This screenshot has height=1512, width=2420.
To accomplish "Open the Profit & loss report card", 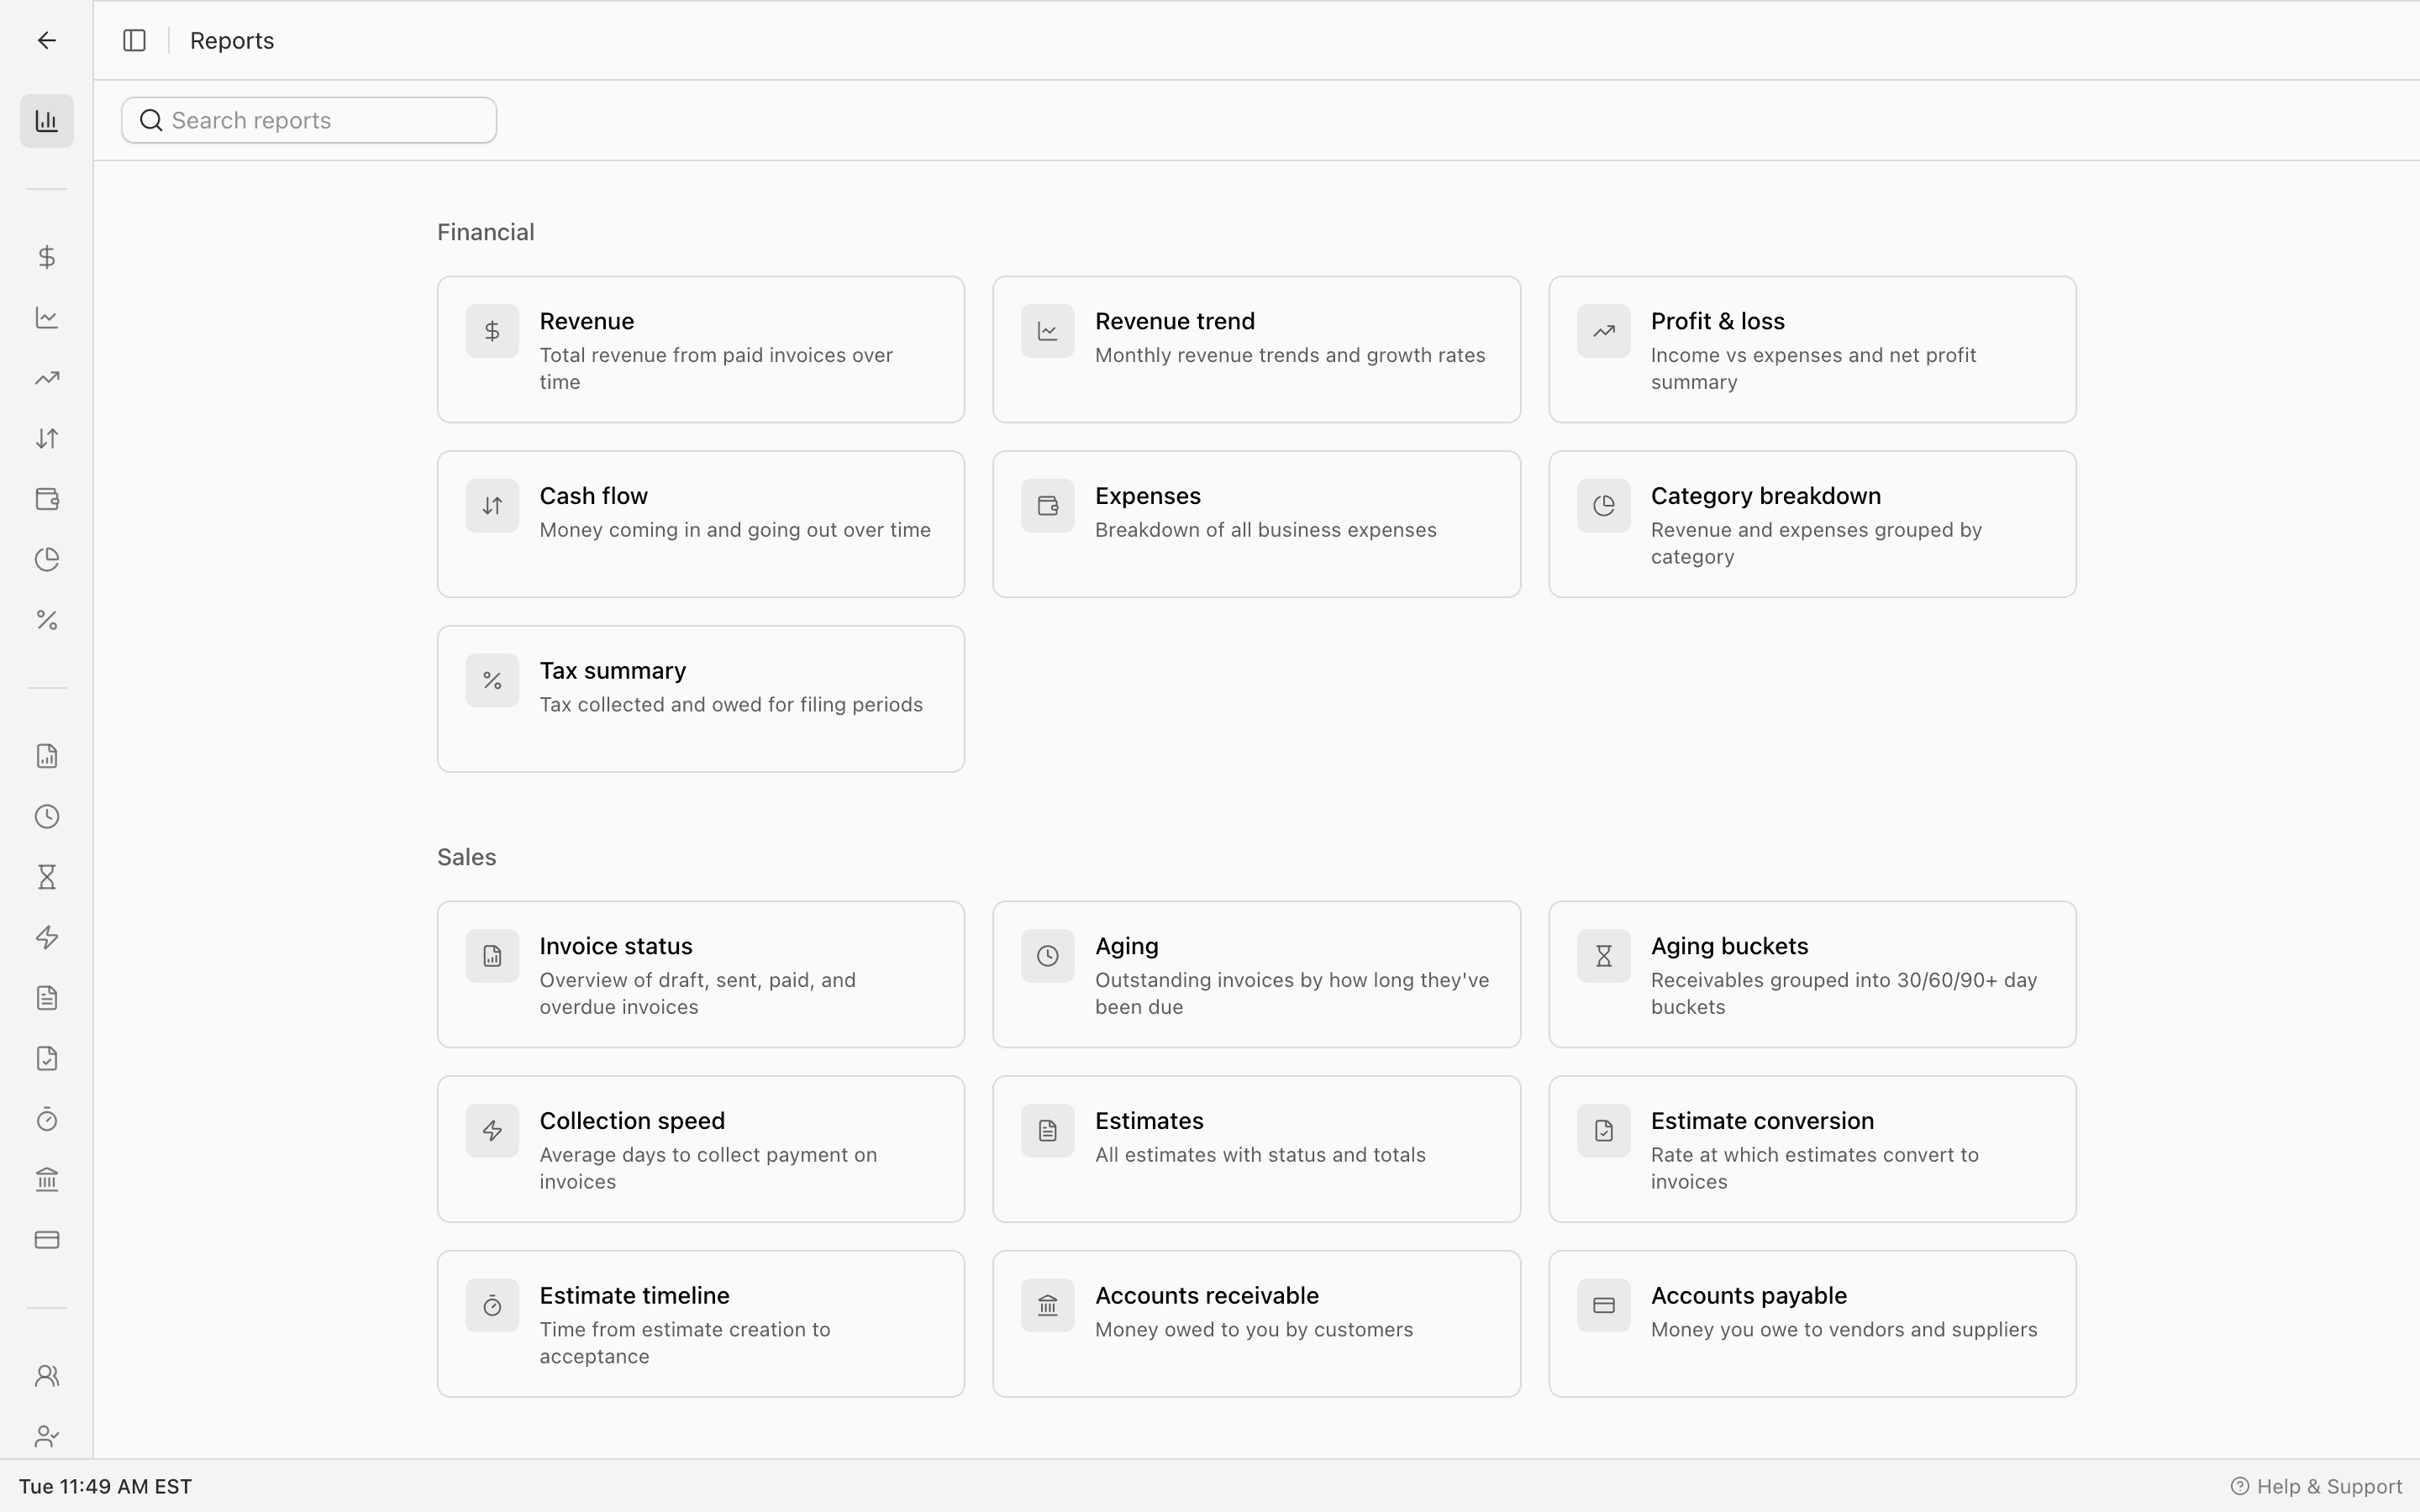I will pos(1812,350).
